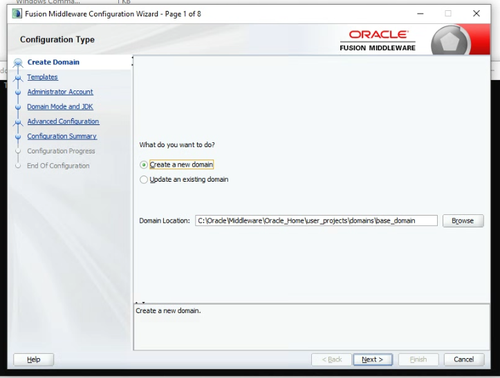Image resolution: width=500 pixels, height=378 pixels.
Task: Cancel the configuration wizard
Action: pyautogui.click(x=464, y=359)
